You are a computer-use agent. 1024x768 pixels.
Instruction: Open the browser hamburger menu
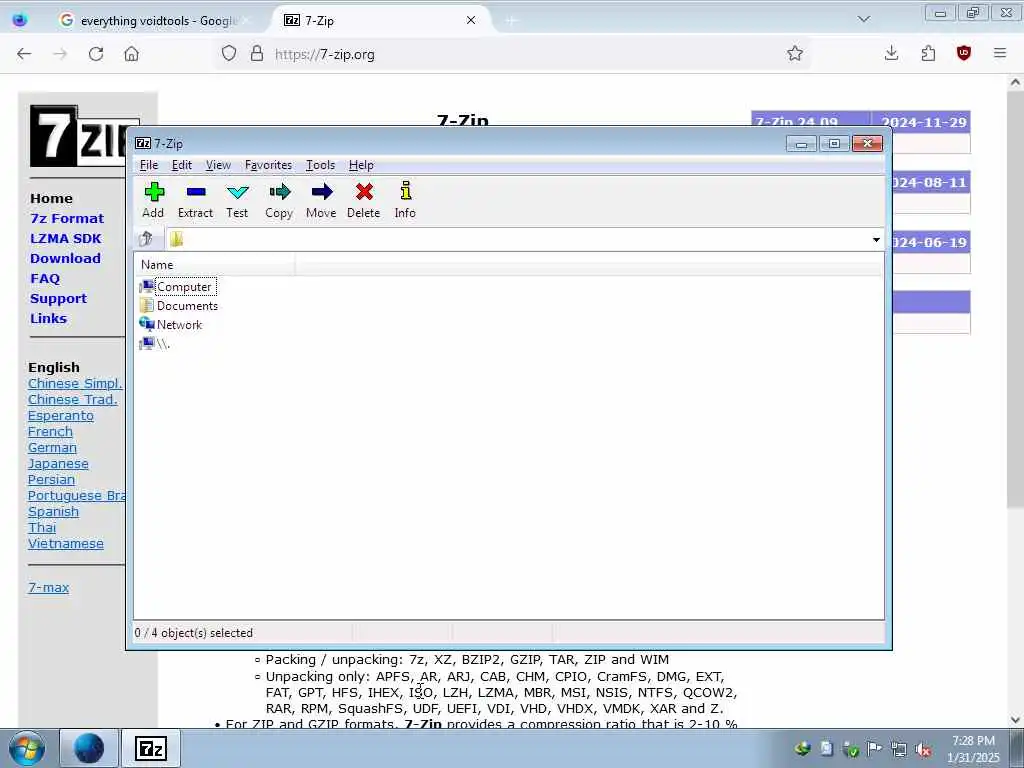tap(1000, 54)
